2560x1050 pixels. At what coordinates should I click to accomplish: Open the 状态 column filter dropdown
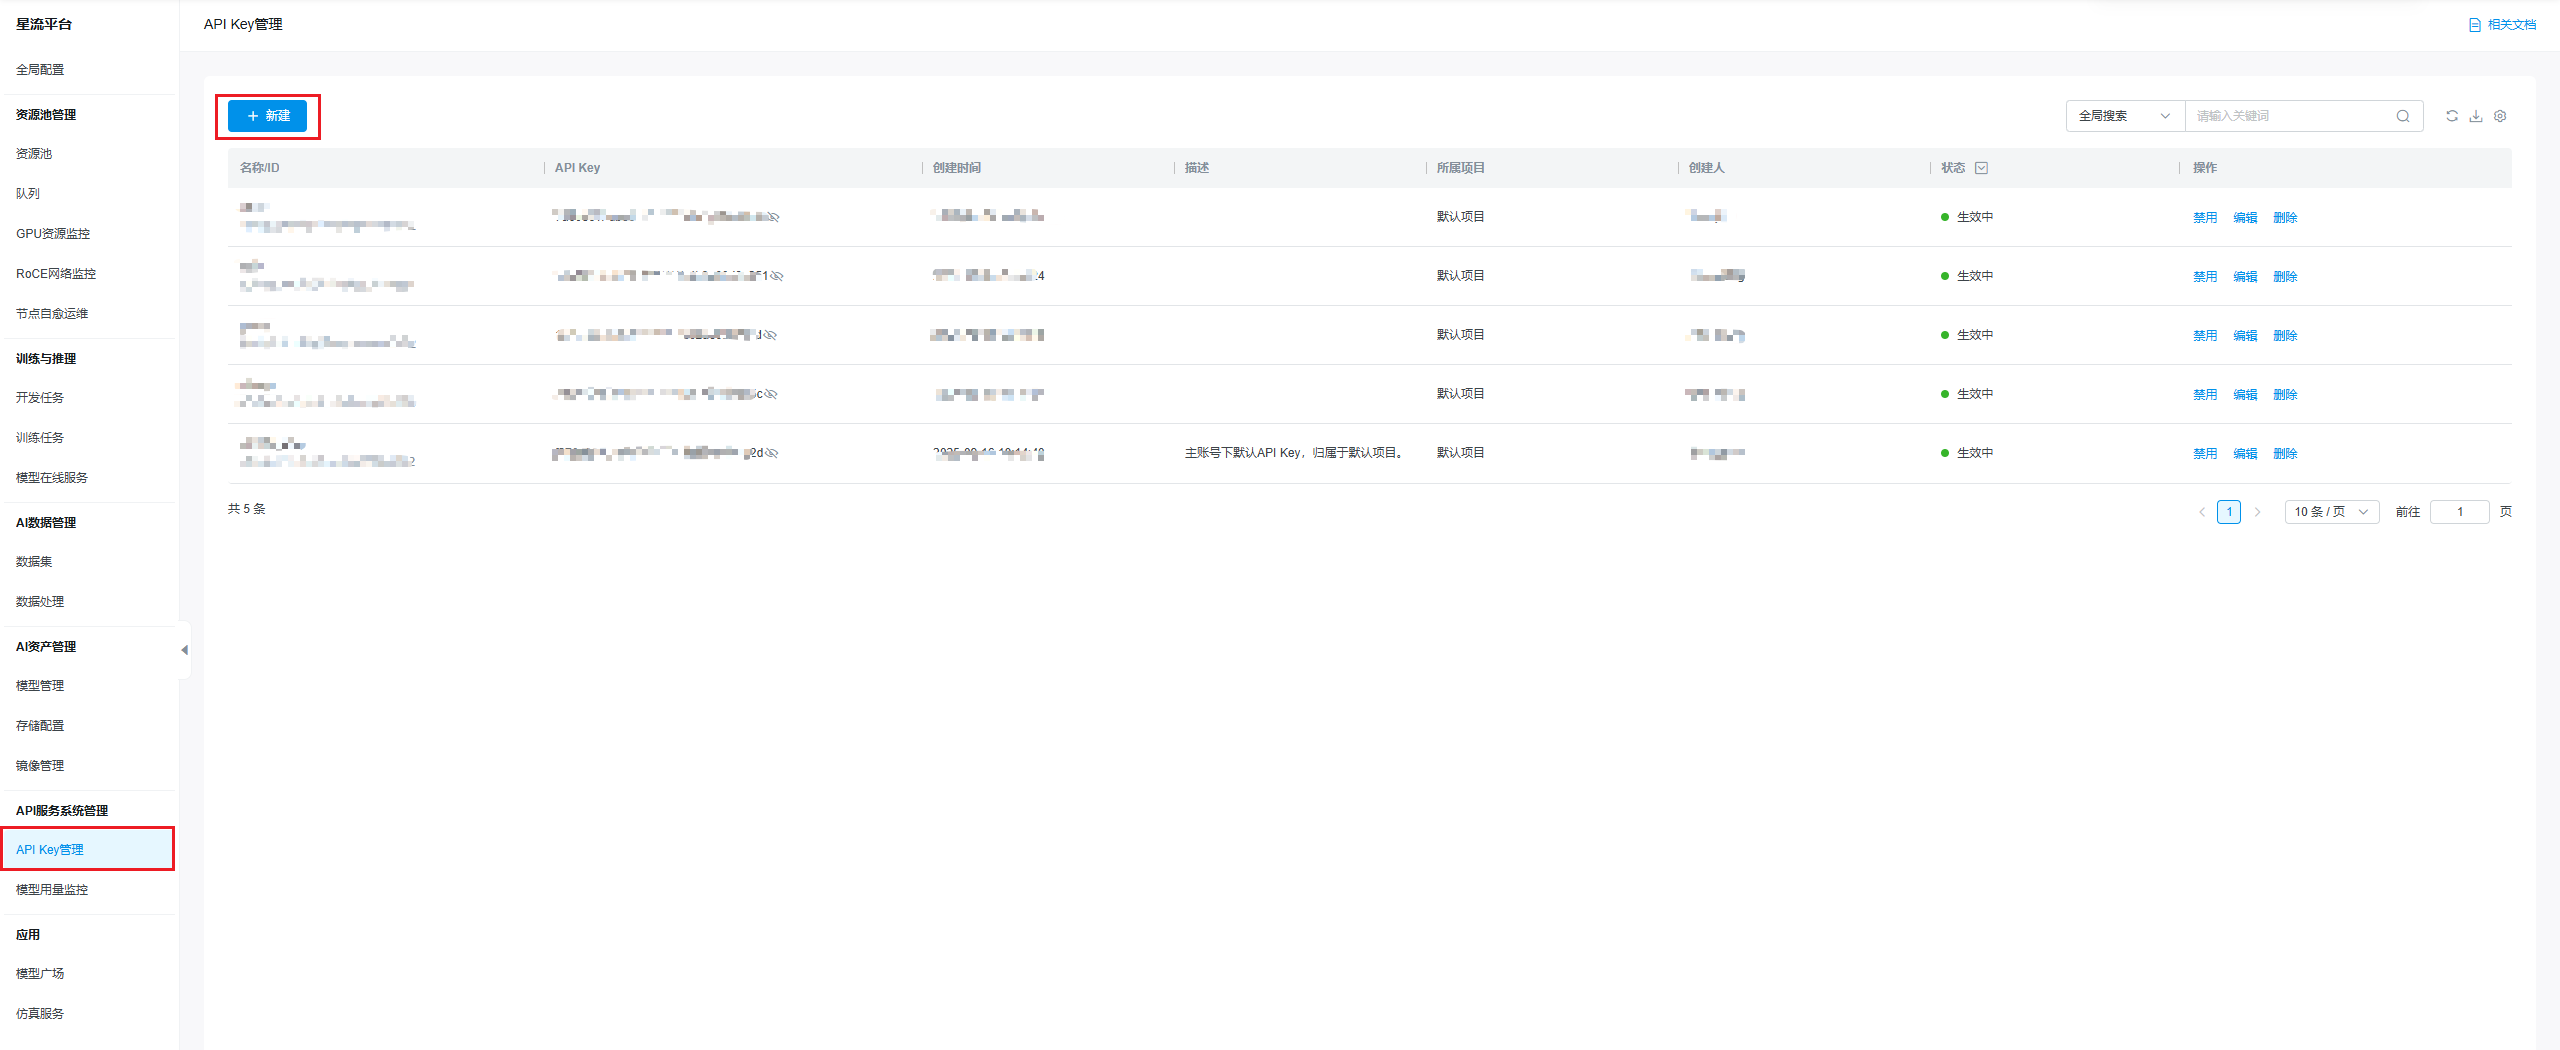coord(1981,168)
